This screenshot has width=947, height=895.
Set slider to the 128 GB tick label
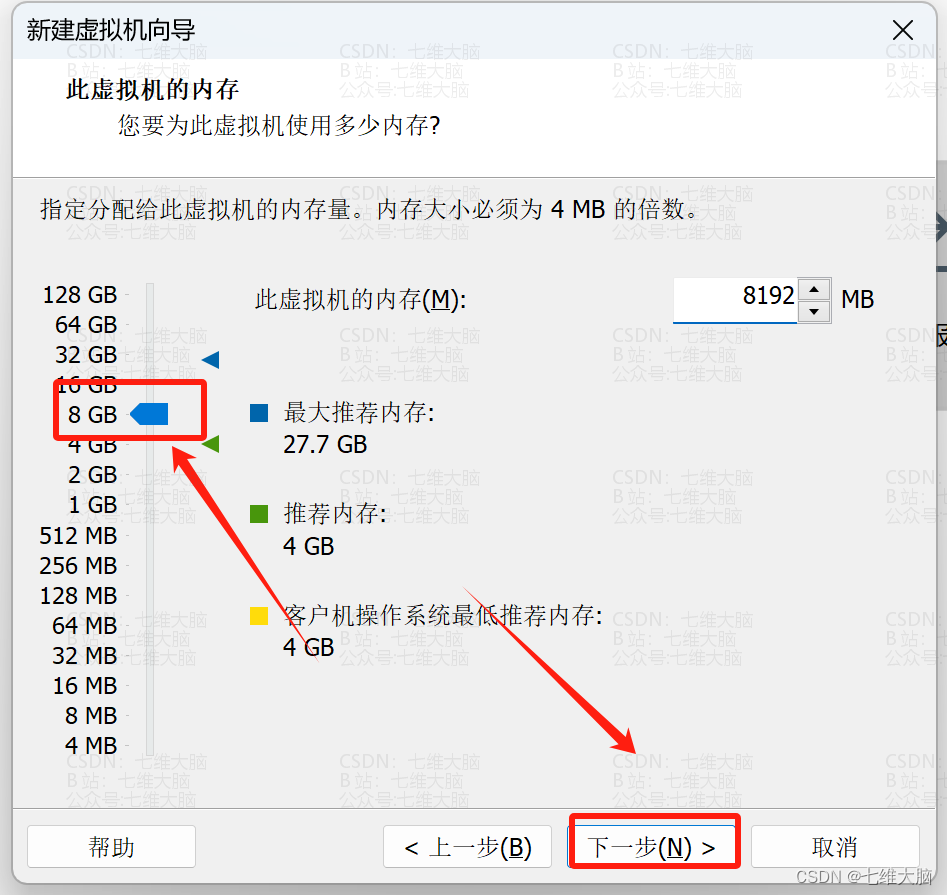80,295
